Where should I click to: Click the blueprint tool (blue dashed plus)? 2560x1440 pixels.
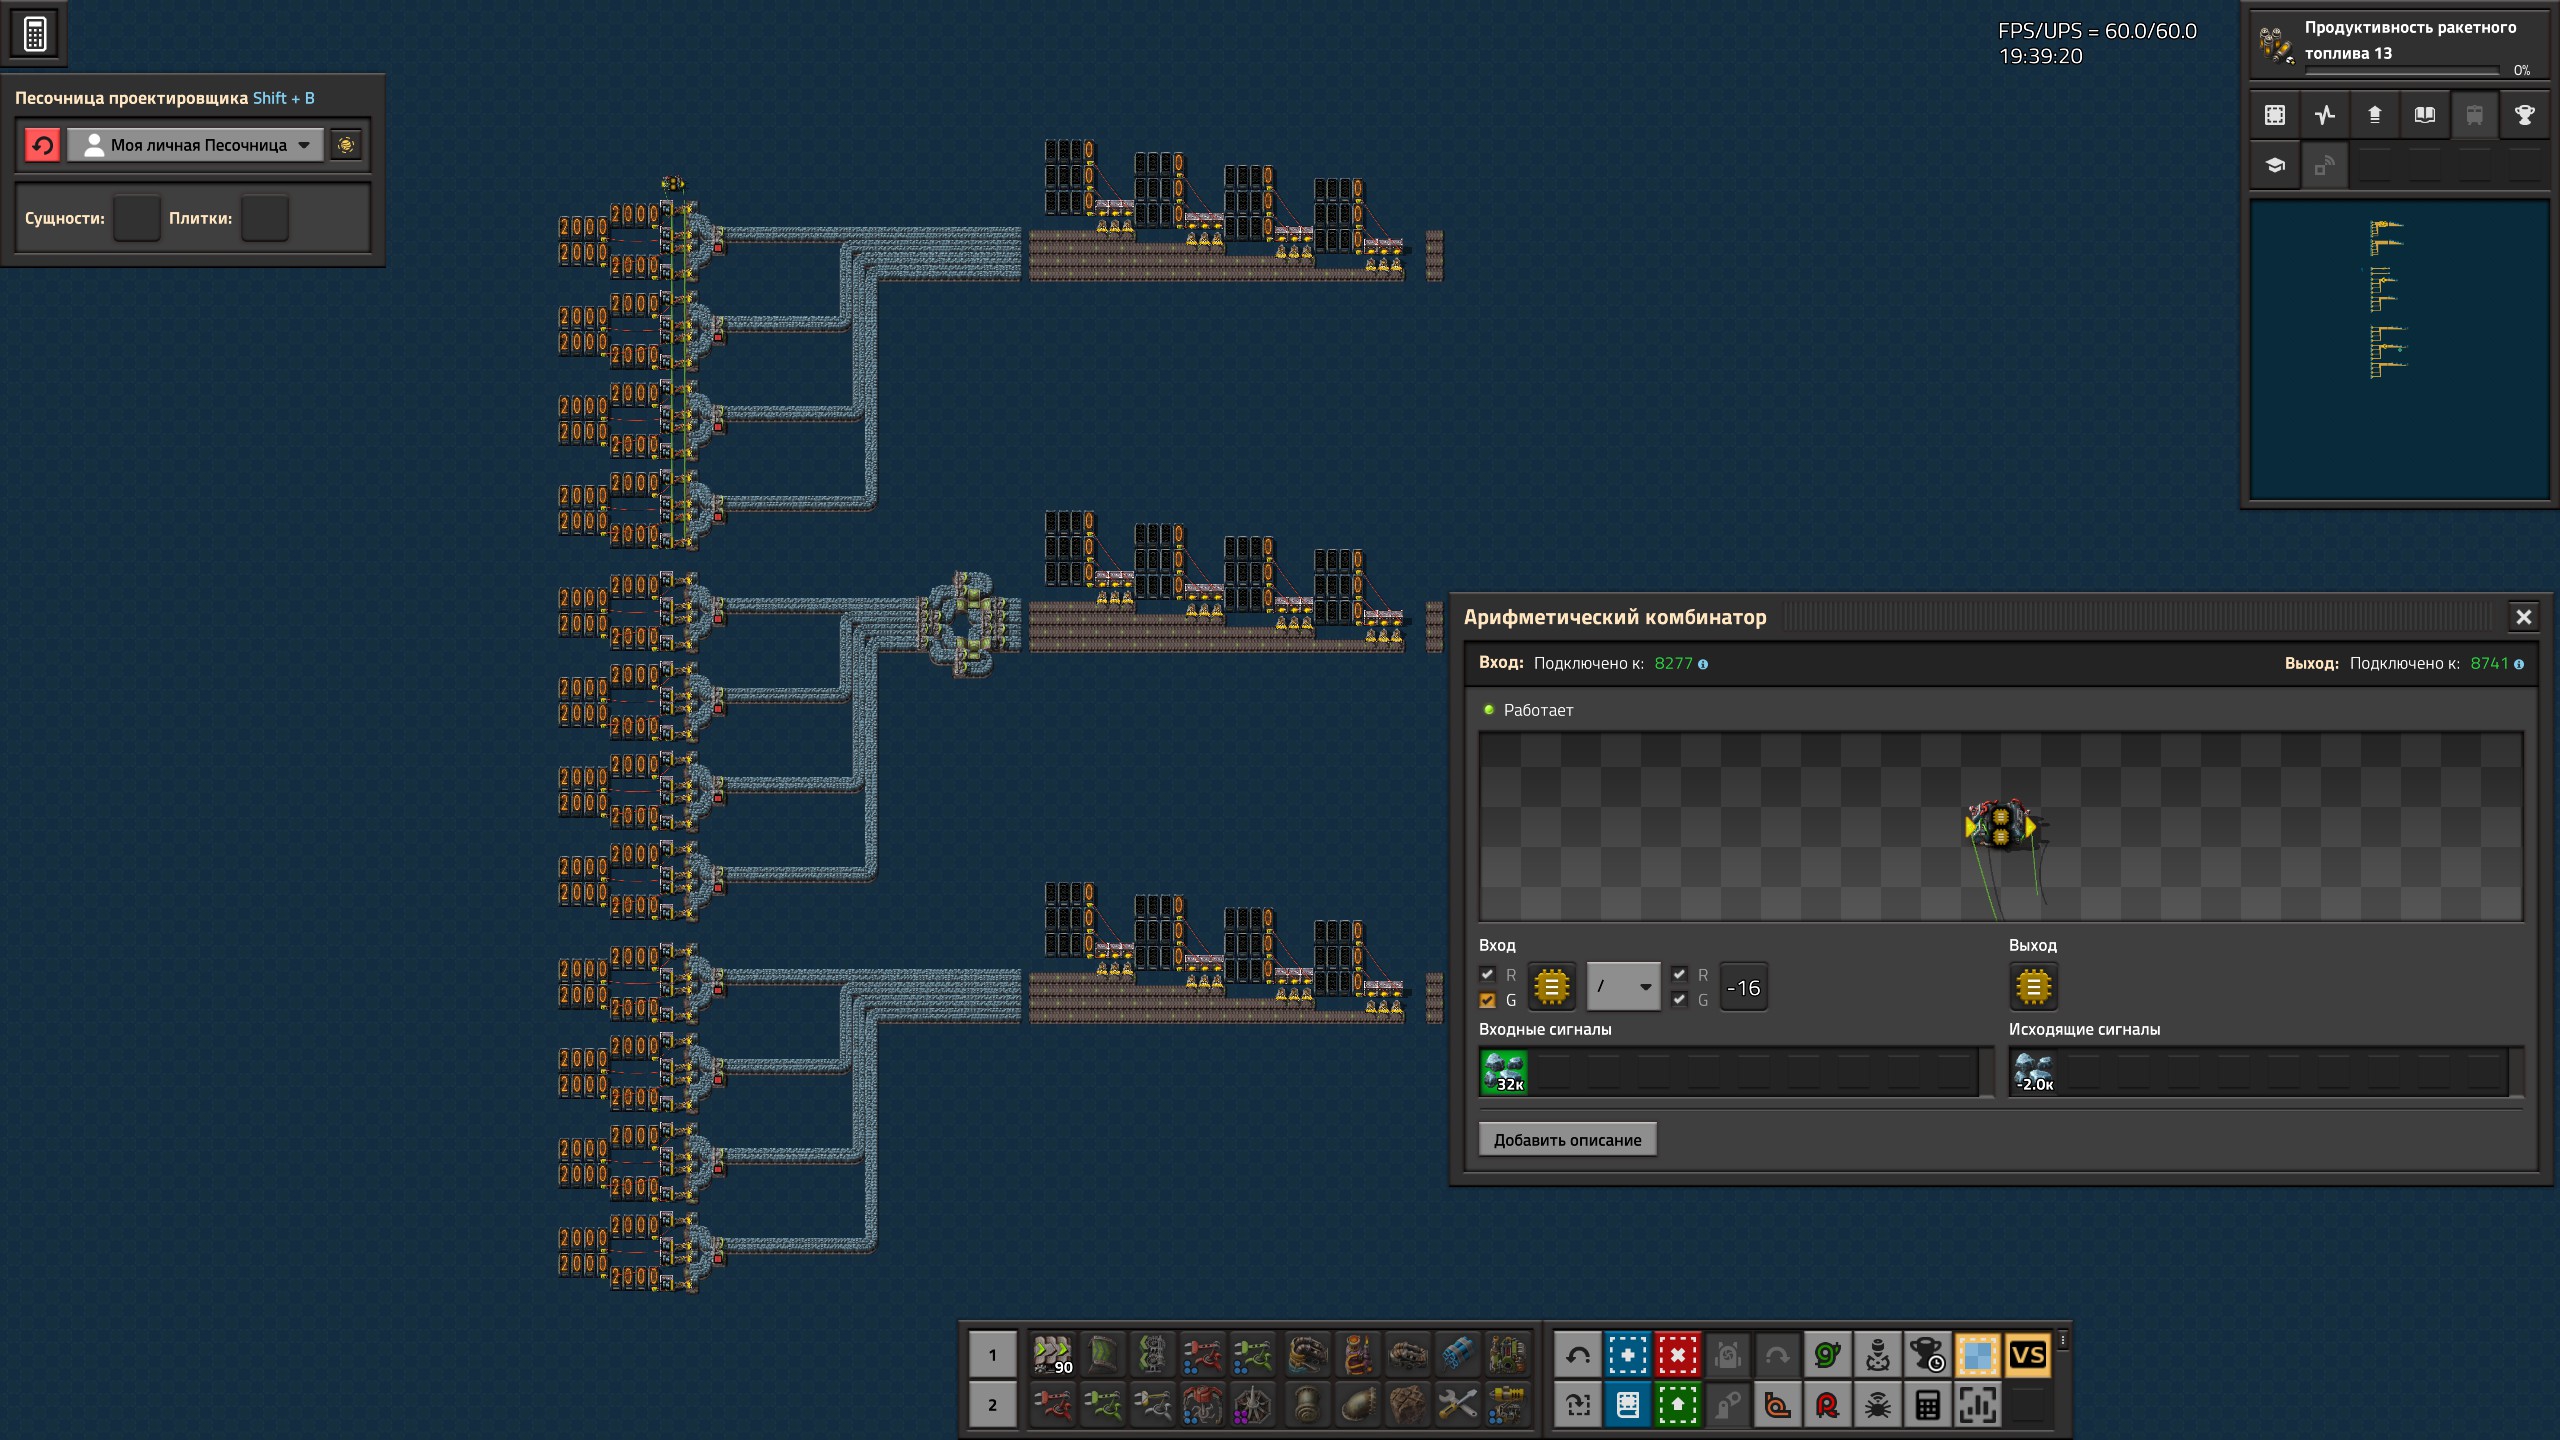(1627, 1355)
